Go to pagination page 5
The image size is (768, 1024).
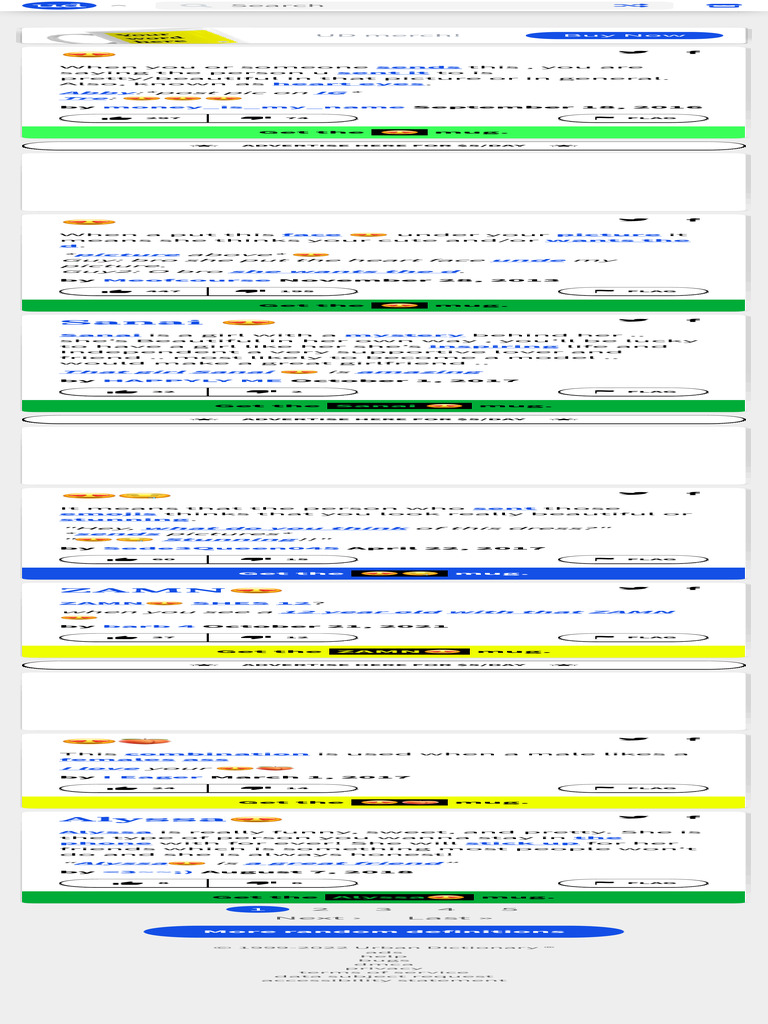coord(509,909)
